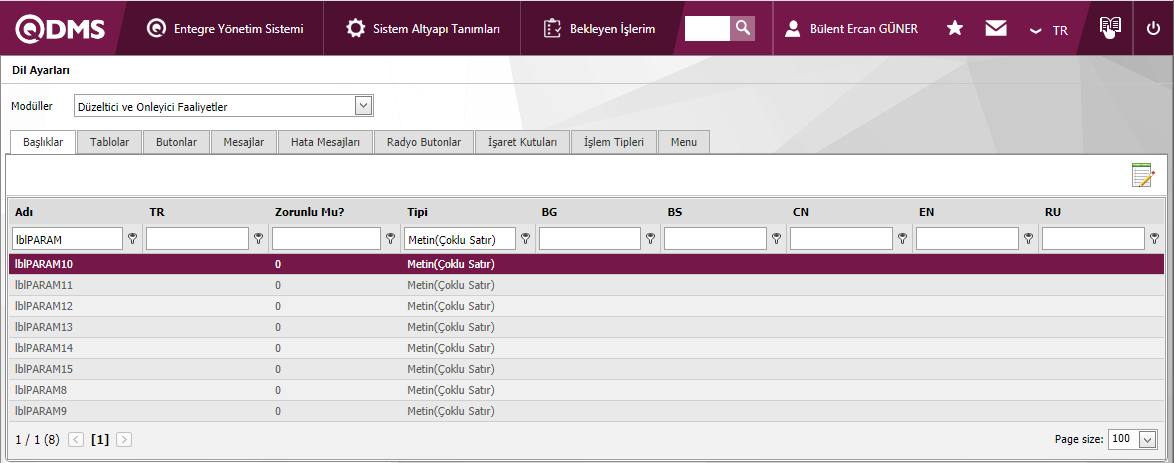Open the İşaret Kutuları tab
The image size is (1174, 463).
click(522, 142)
